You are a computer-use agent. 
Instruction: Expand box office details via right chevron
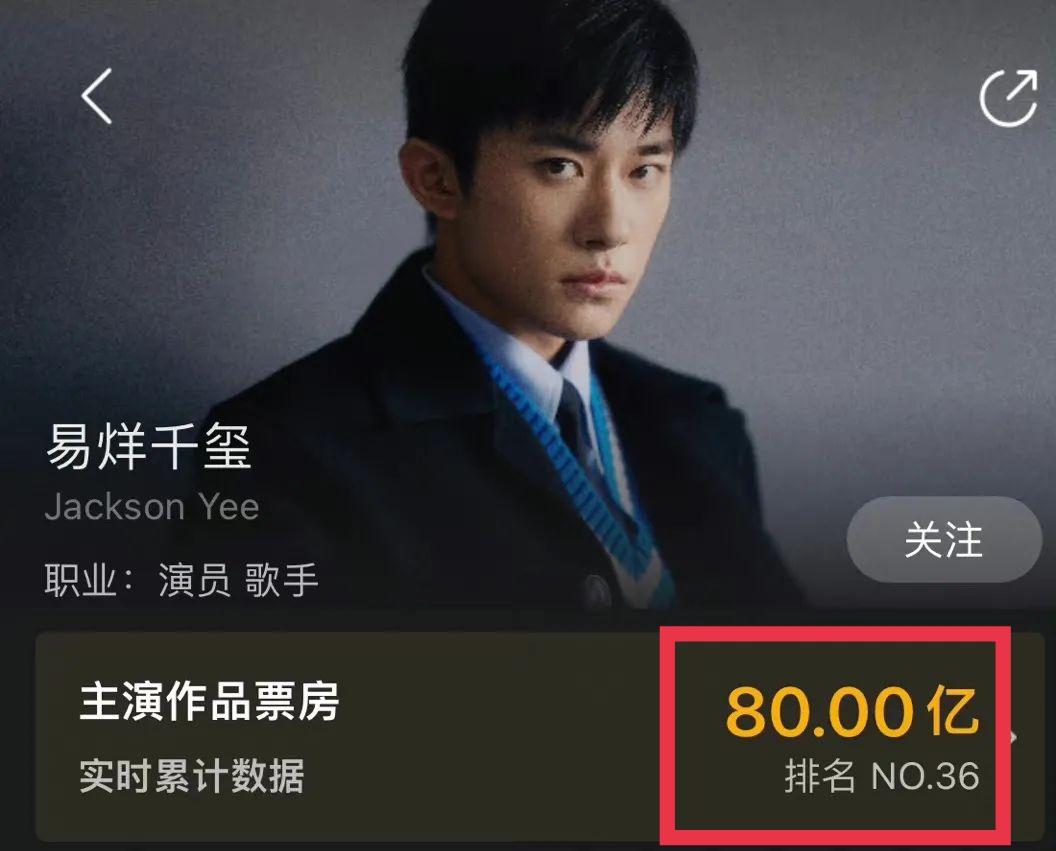tap(1015, 737)
